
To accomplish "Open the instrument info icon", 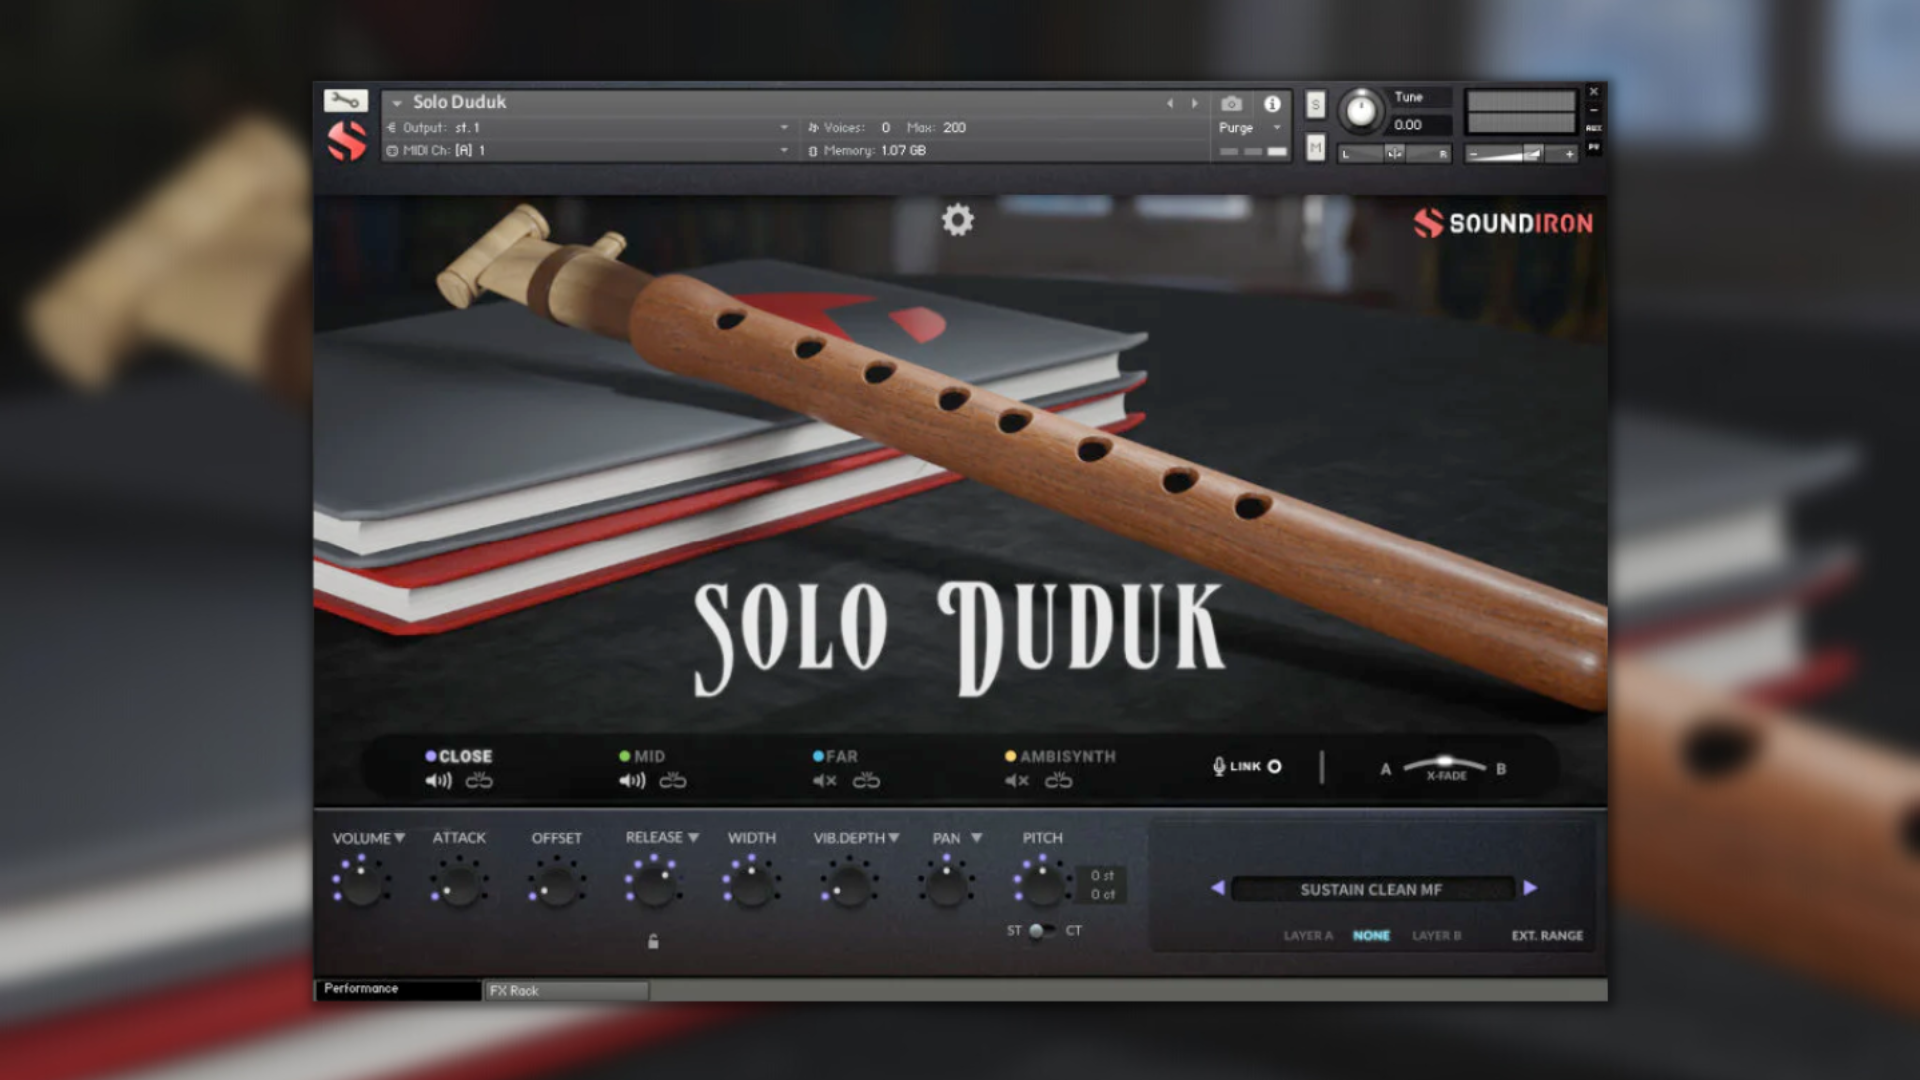I will tap(1272, 104).
